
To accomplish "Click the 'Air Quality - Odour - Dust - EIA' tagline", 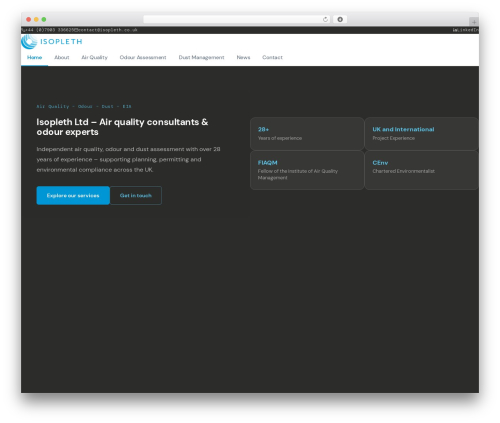I will coord(84,106).
